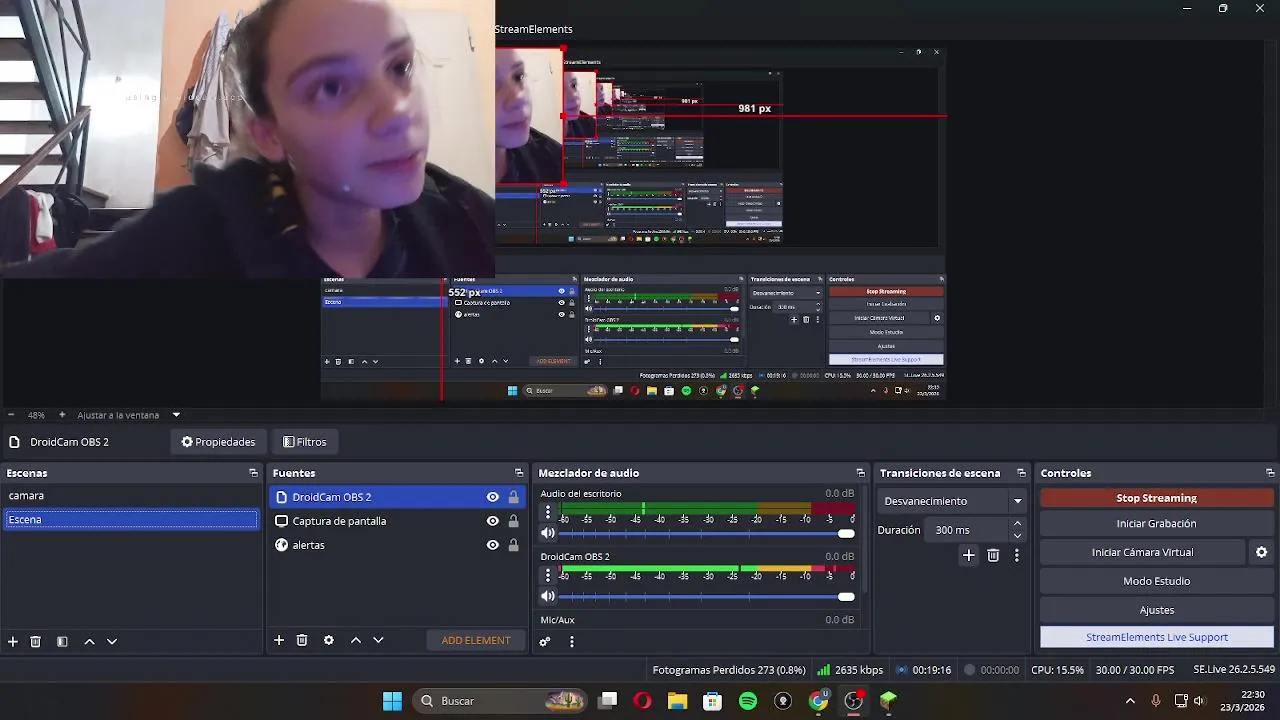Zoom in the preview with plus icon
This screenshot has height=720, width=1280.
[62, 415]
